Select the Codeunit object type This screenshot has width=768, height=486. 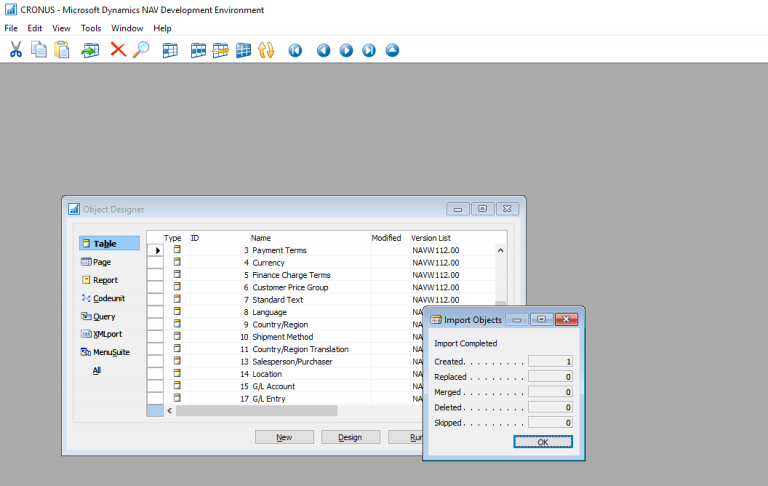click(x=108, y=298)
